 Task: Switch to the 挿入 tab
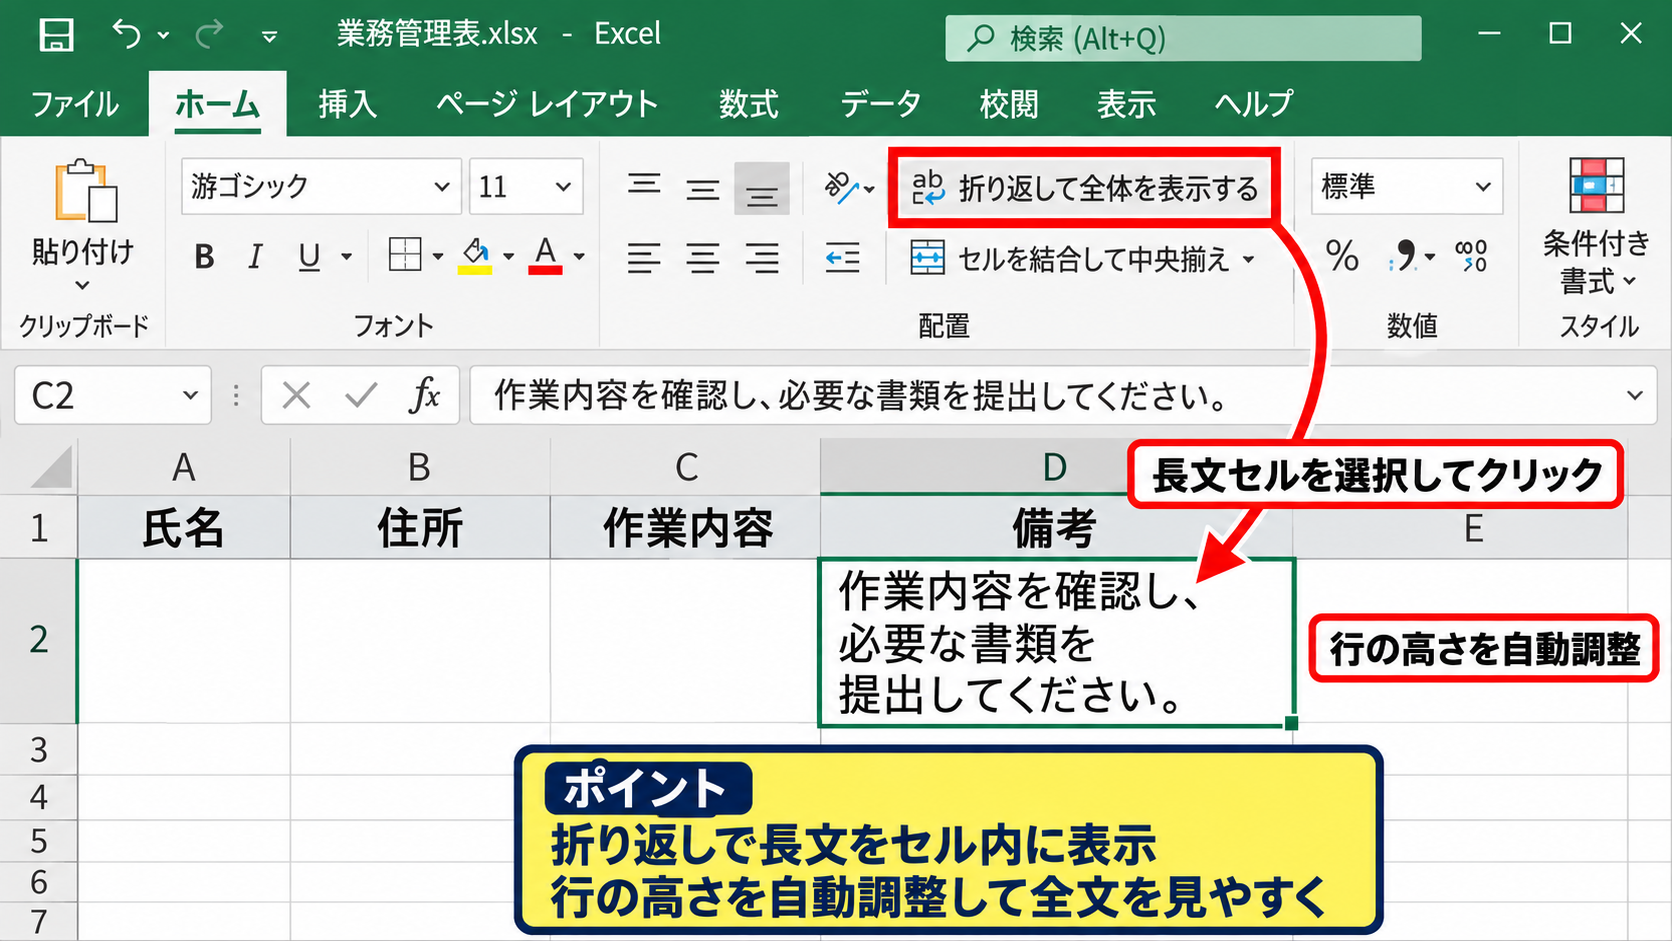pos(347,104)
